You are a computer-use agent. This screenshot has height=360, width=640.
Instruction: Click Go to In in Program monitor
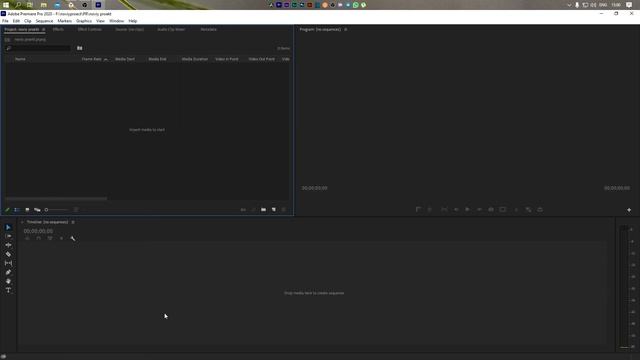point(444,209)
